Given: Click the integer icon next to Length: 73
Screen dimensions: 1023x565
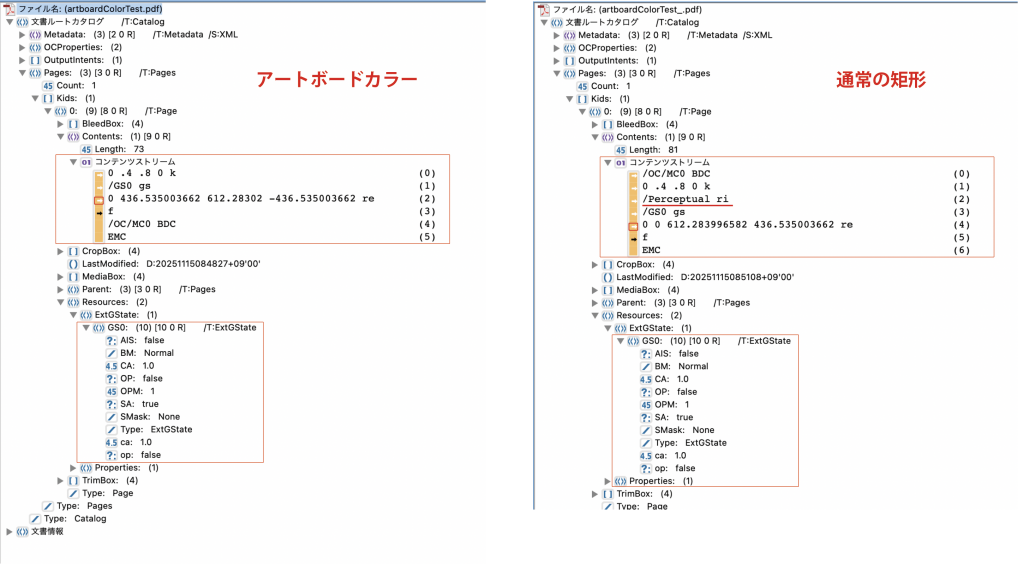Looking at the screenshot, I should pos(86,149).
